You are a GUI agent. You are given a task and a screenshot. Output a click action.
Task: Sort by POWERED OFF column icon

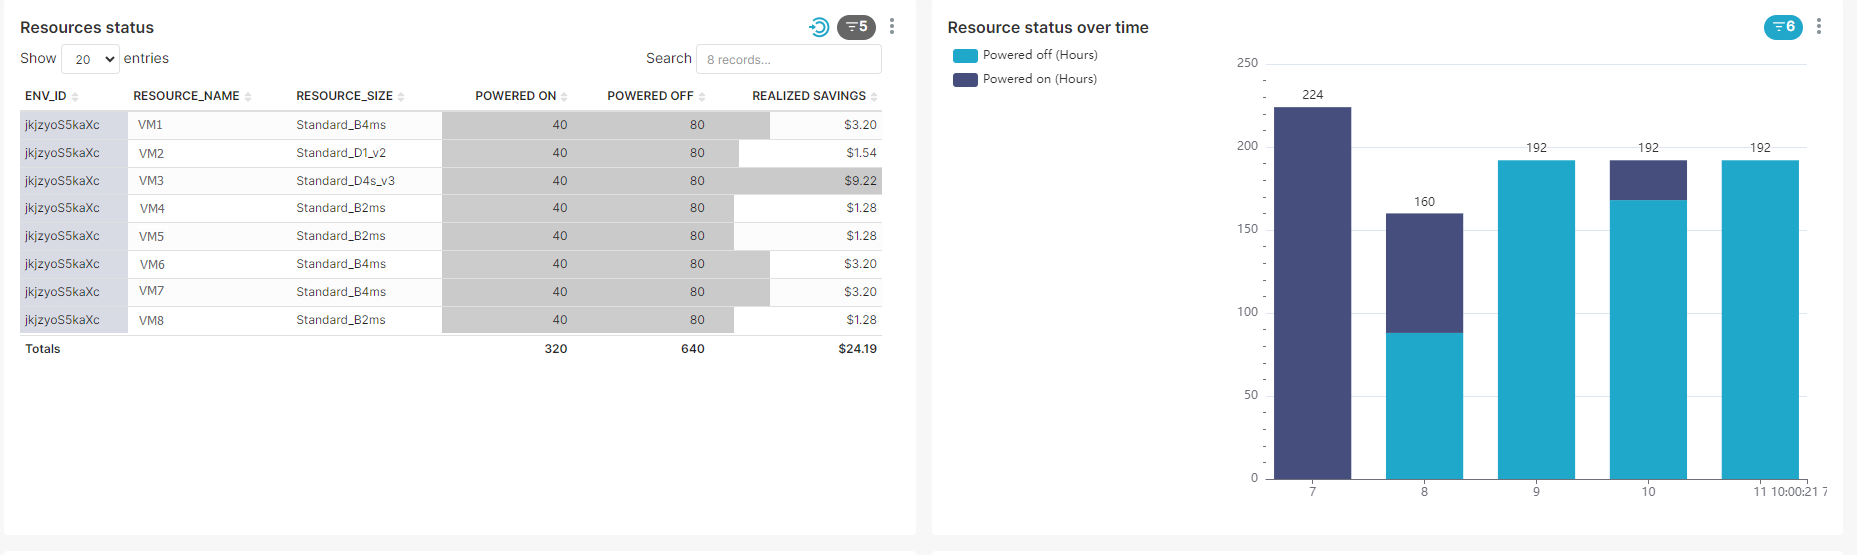coord(702,97)
